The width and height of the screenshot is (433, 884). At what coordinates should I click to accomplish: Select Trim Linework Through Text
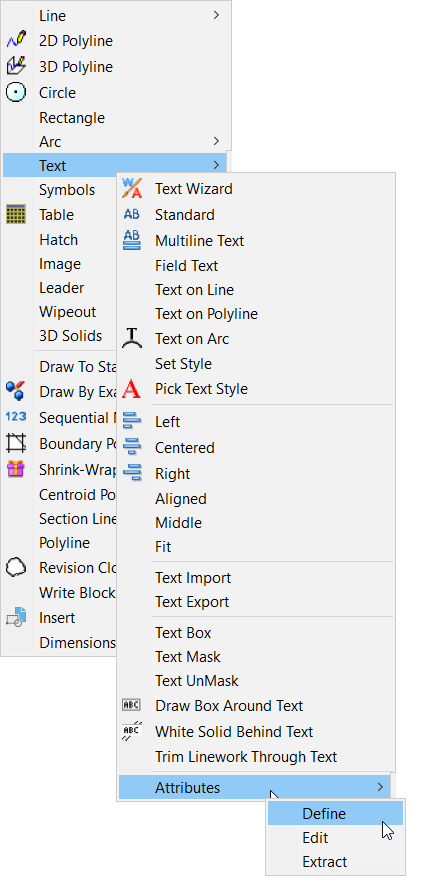click(246, 757)
